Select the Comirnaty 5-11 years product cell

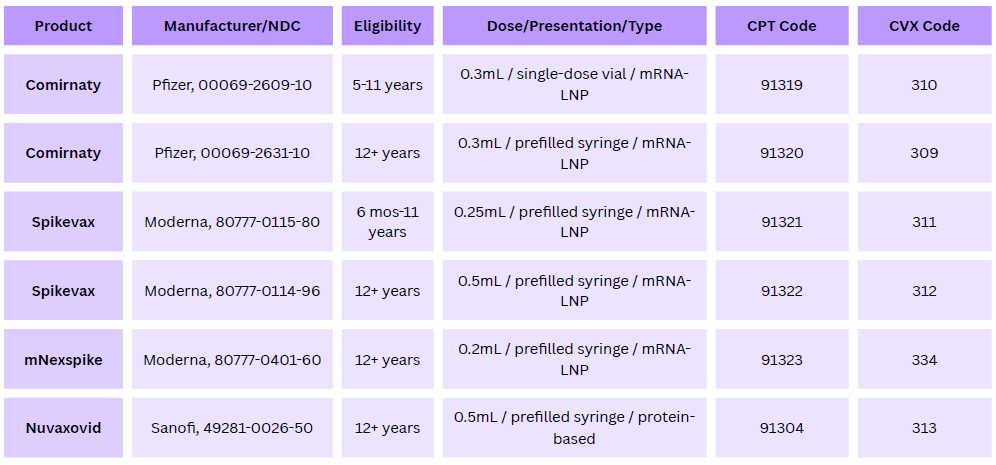[x=64, y=84]
